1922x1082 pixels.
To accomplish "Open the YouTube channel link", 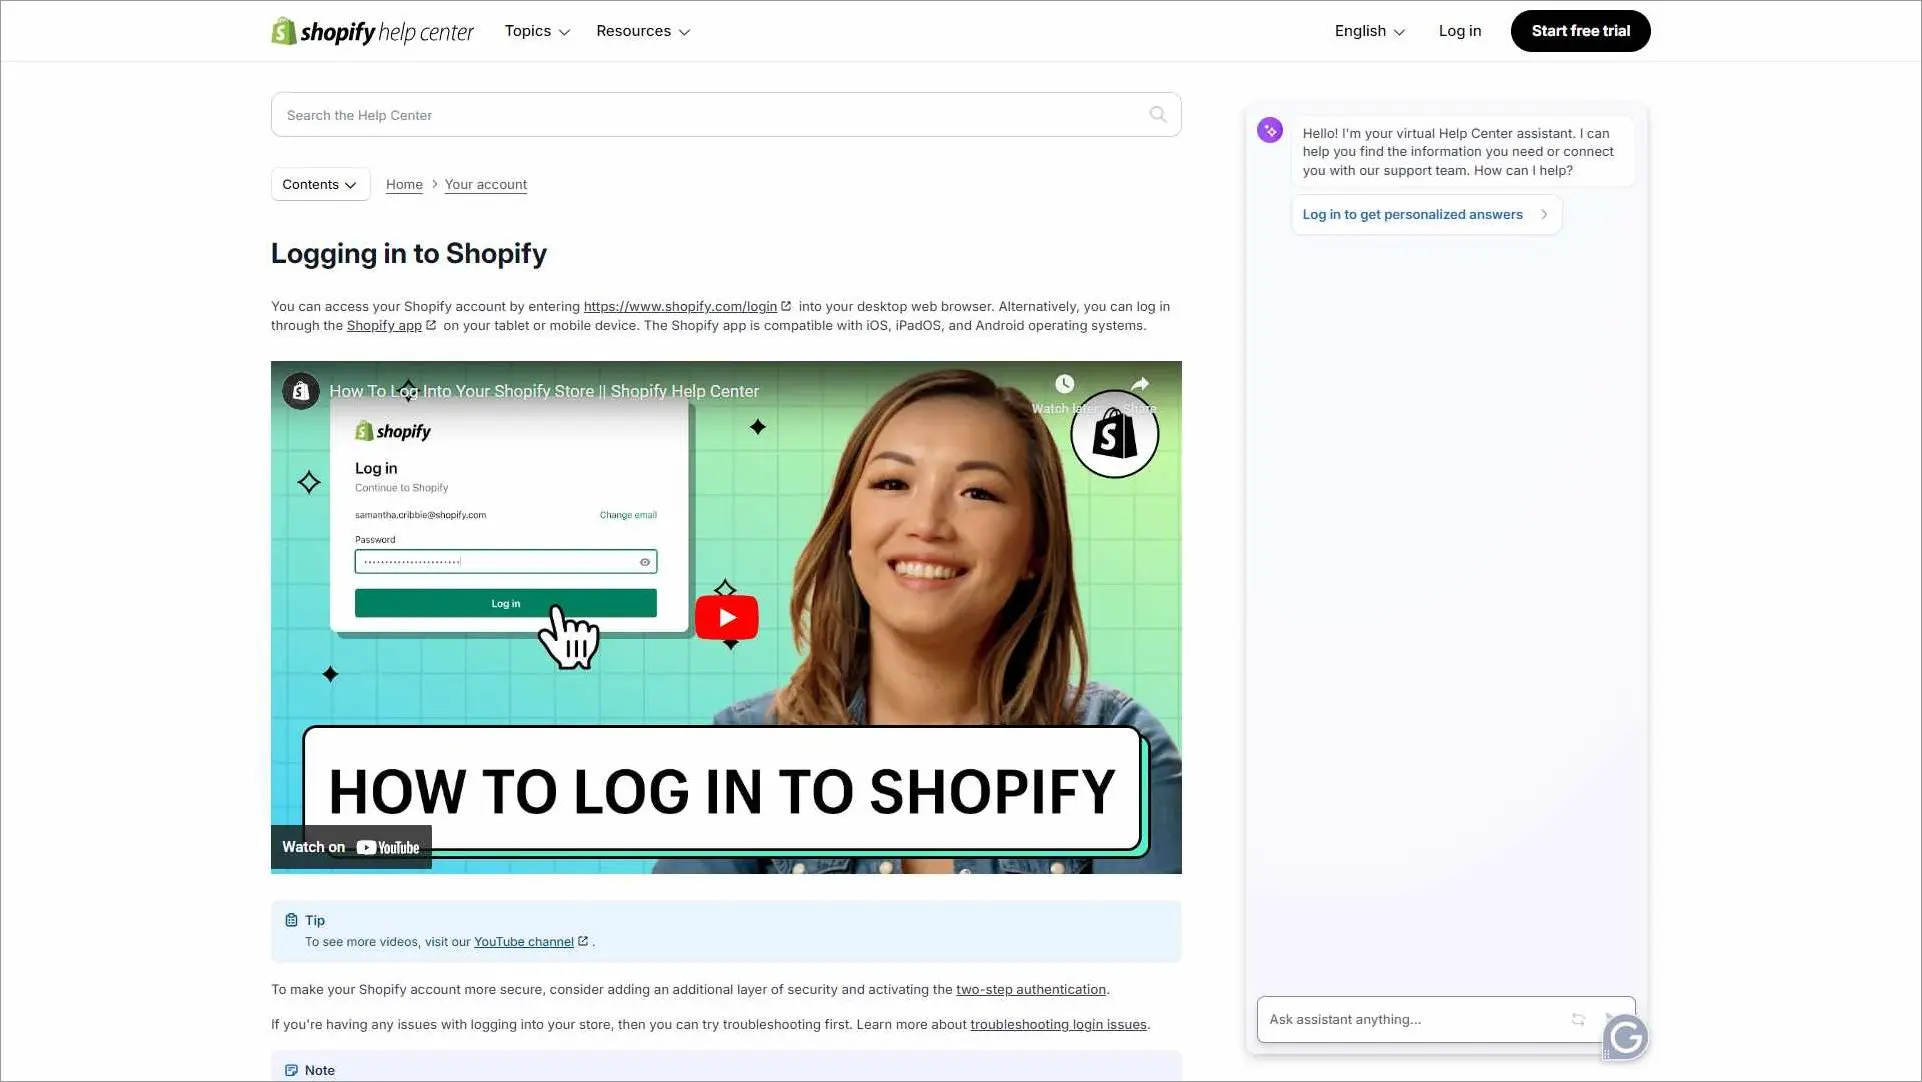I will [530, 941].
